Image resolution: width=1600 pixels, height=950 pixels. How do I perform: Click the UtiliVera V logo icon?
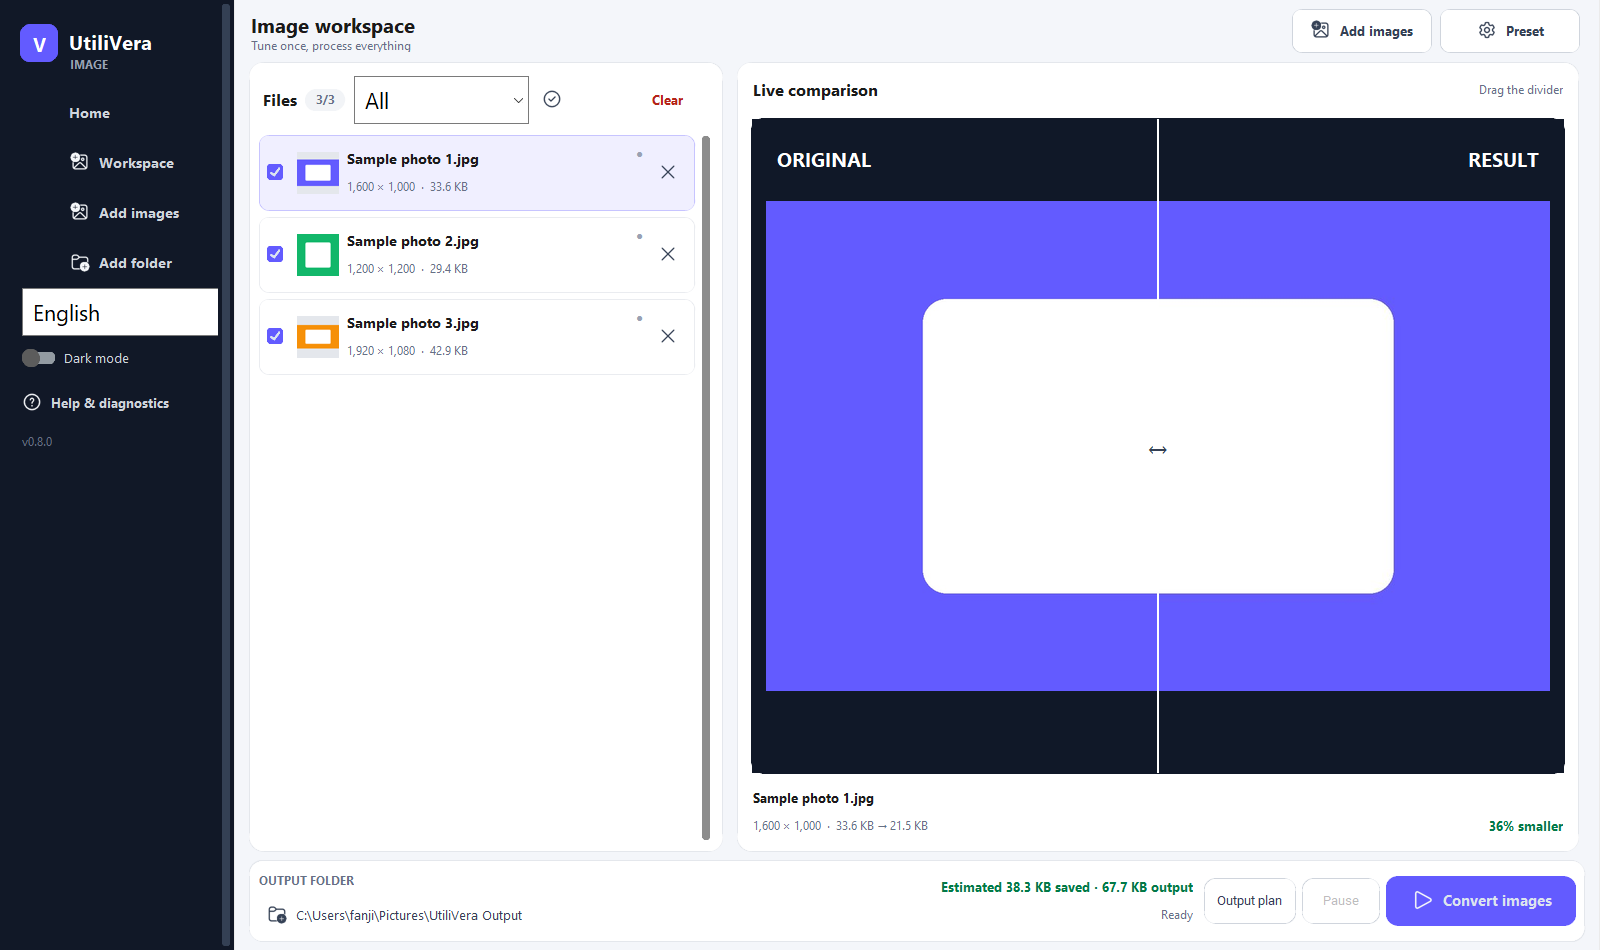pyautogui.click(x=39, y=43)
